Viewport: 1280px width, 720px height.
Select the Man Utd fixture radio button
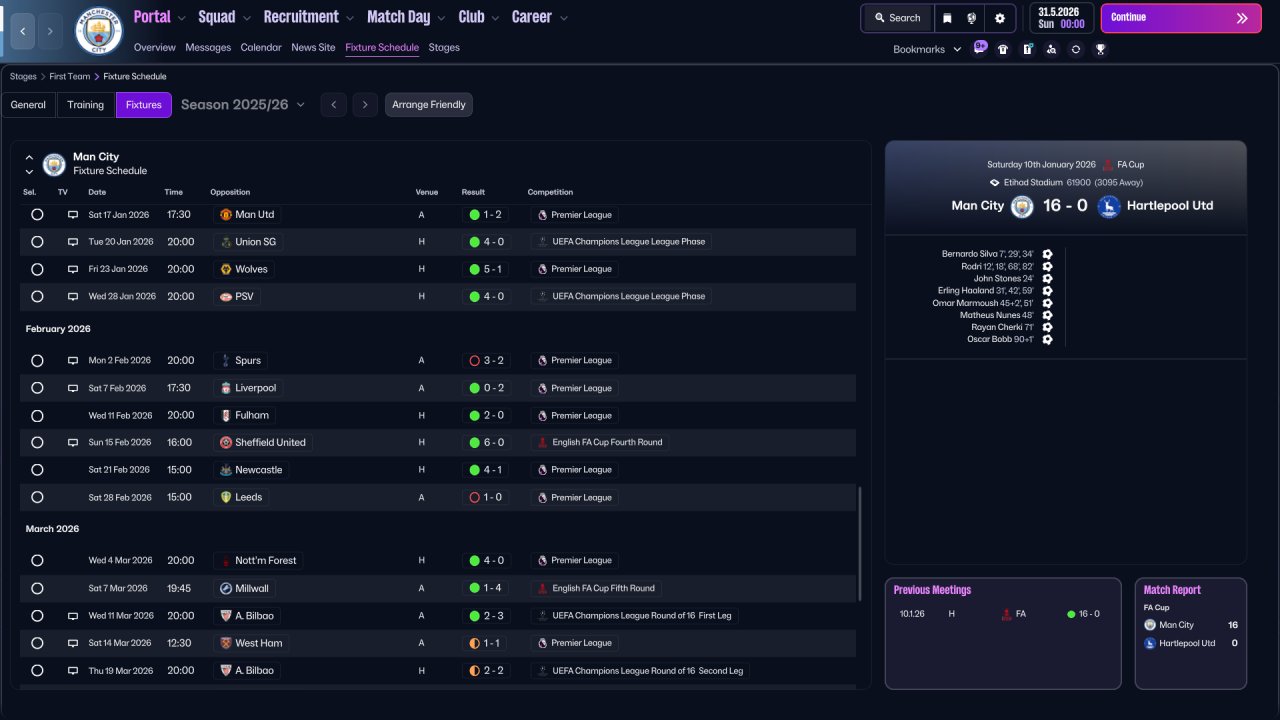pos(37,215)
